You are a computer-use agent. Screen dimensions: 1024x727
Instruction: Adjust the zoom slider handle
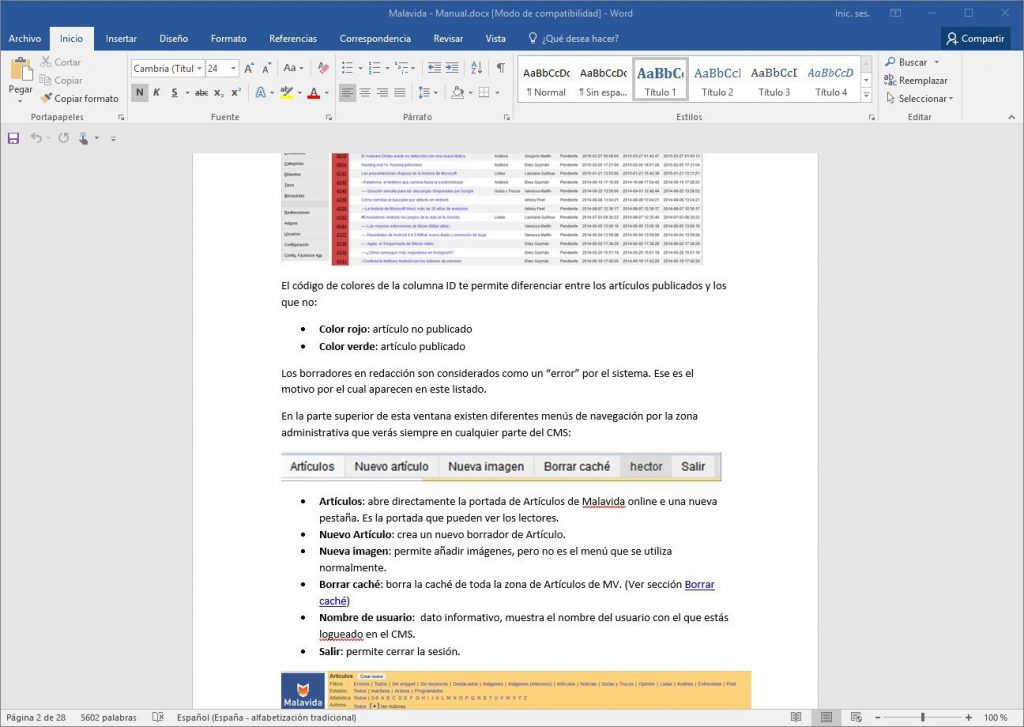[922, 717]
